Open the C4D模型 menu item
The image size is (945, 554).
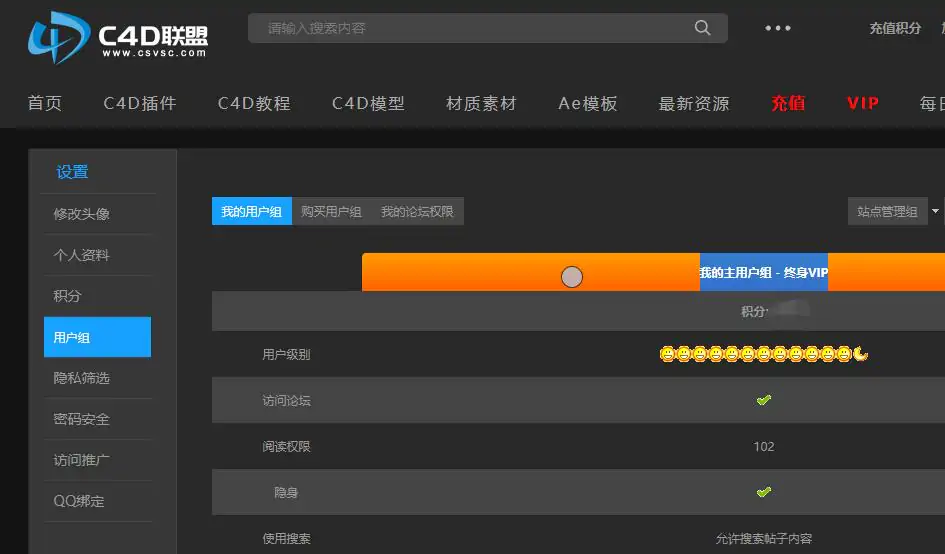(368, 103)
